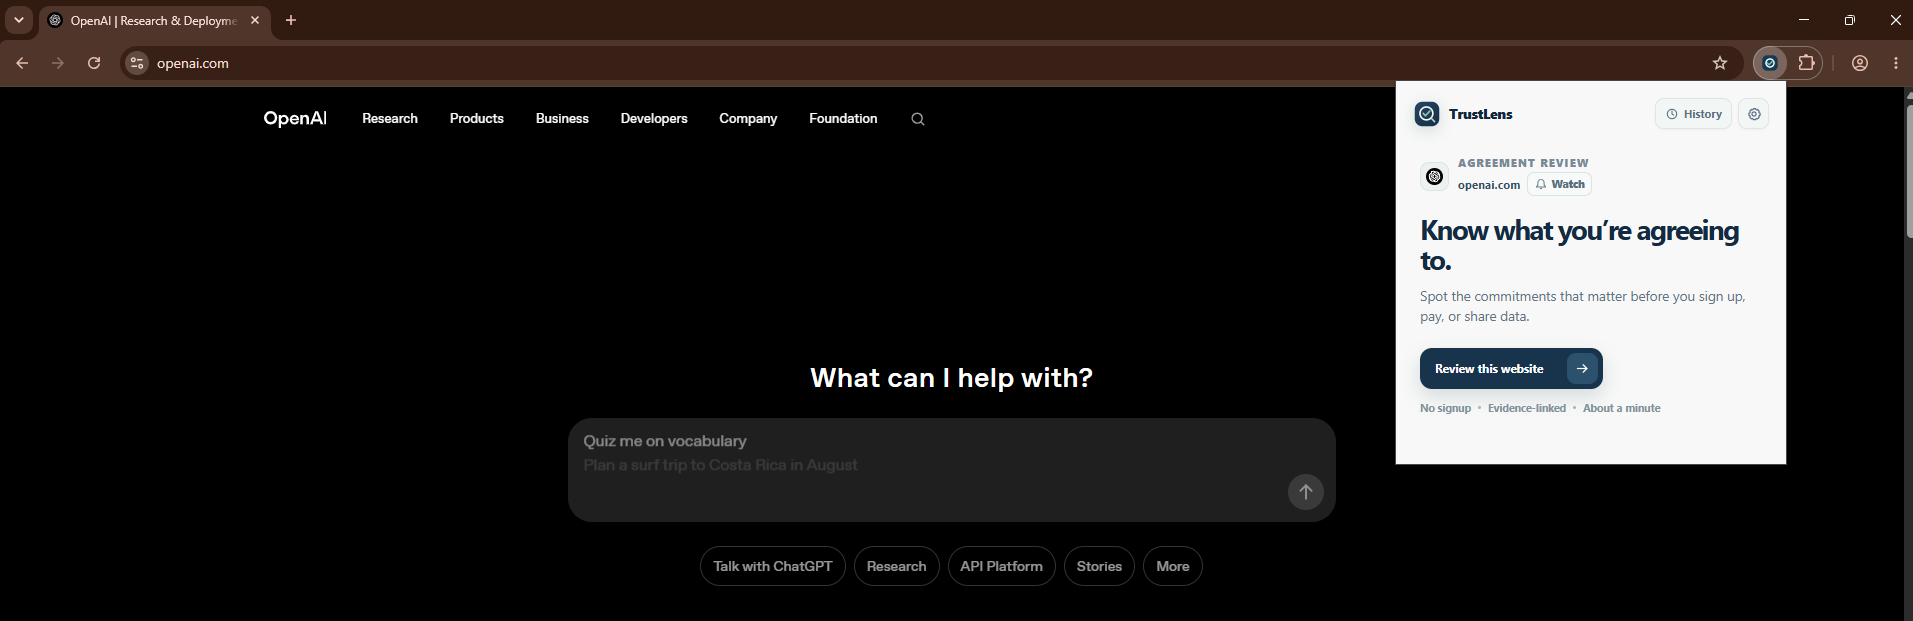This screenshot has height=621, width=1913.
Task: Open the Business nav menu
Action: point(562,118)
